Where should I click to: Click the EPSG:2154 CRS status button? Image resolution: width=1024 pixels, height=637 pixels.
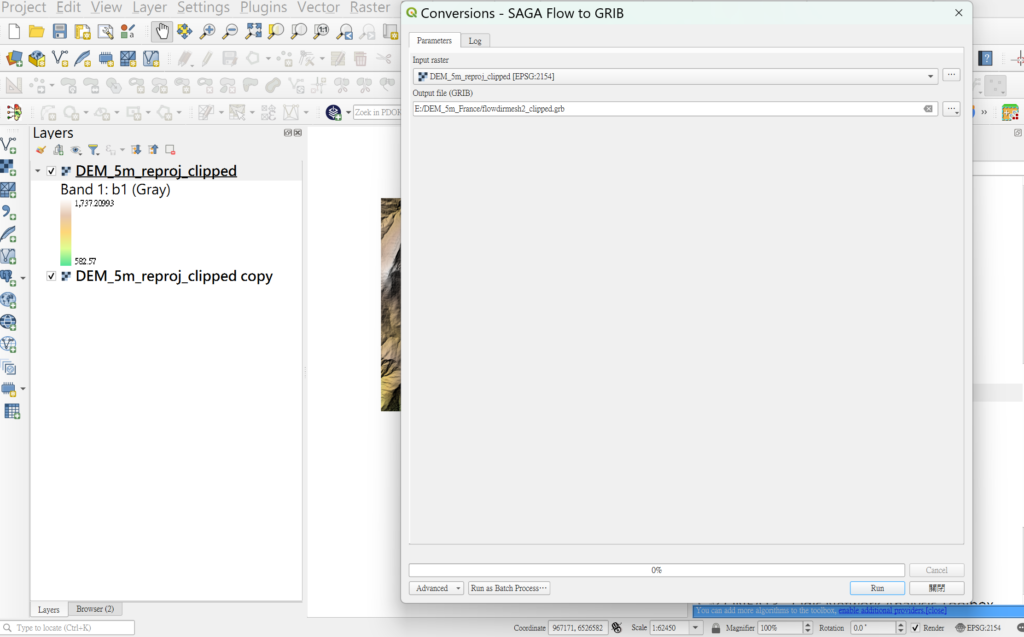pos(979,628)
